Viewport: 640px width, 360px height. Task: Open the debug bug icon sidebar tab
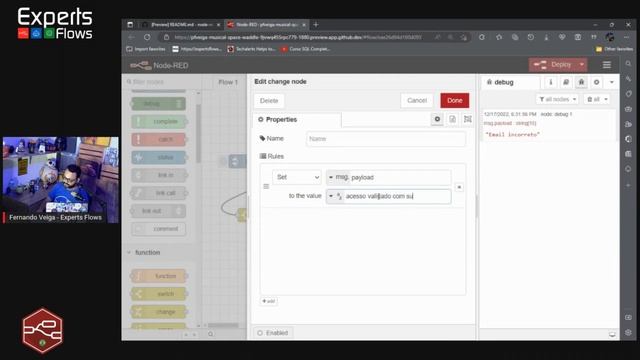581,82
